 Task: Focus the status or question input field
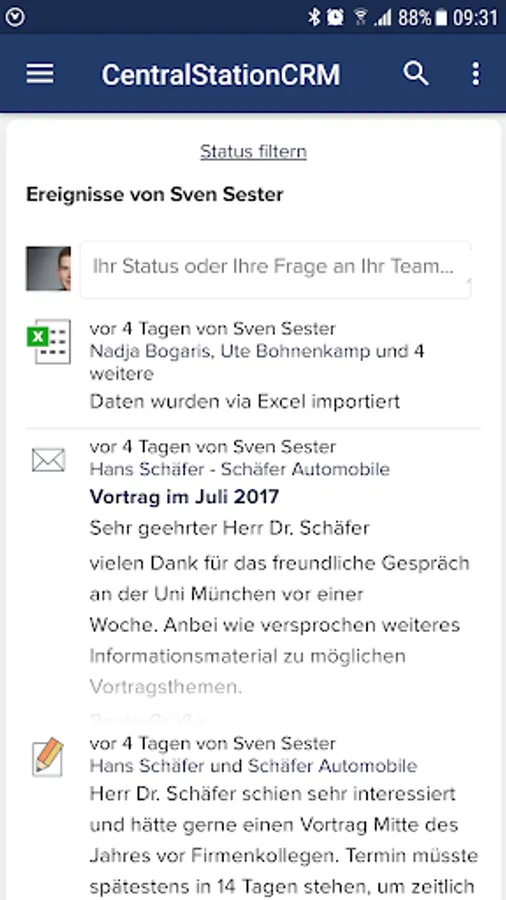[x=275, y=269]
